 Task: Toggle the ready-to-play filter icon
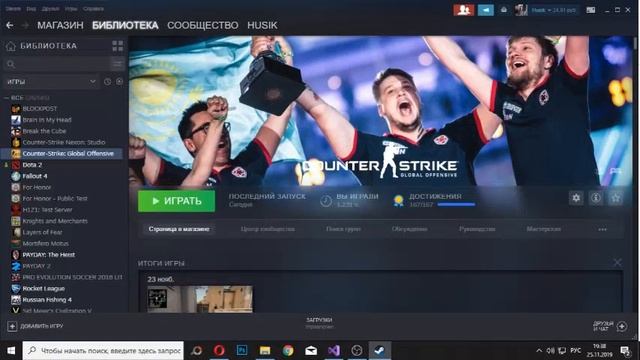pos(119,82)
